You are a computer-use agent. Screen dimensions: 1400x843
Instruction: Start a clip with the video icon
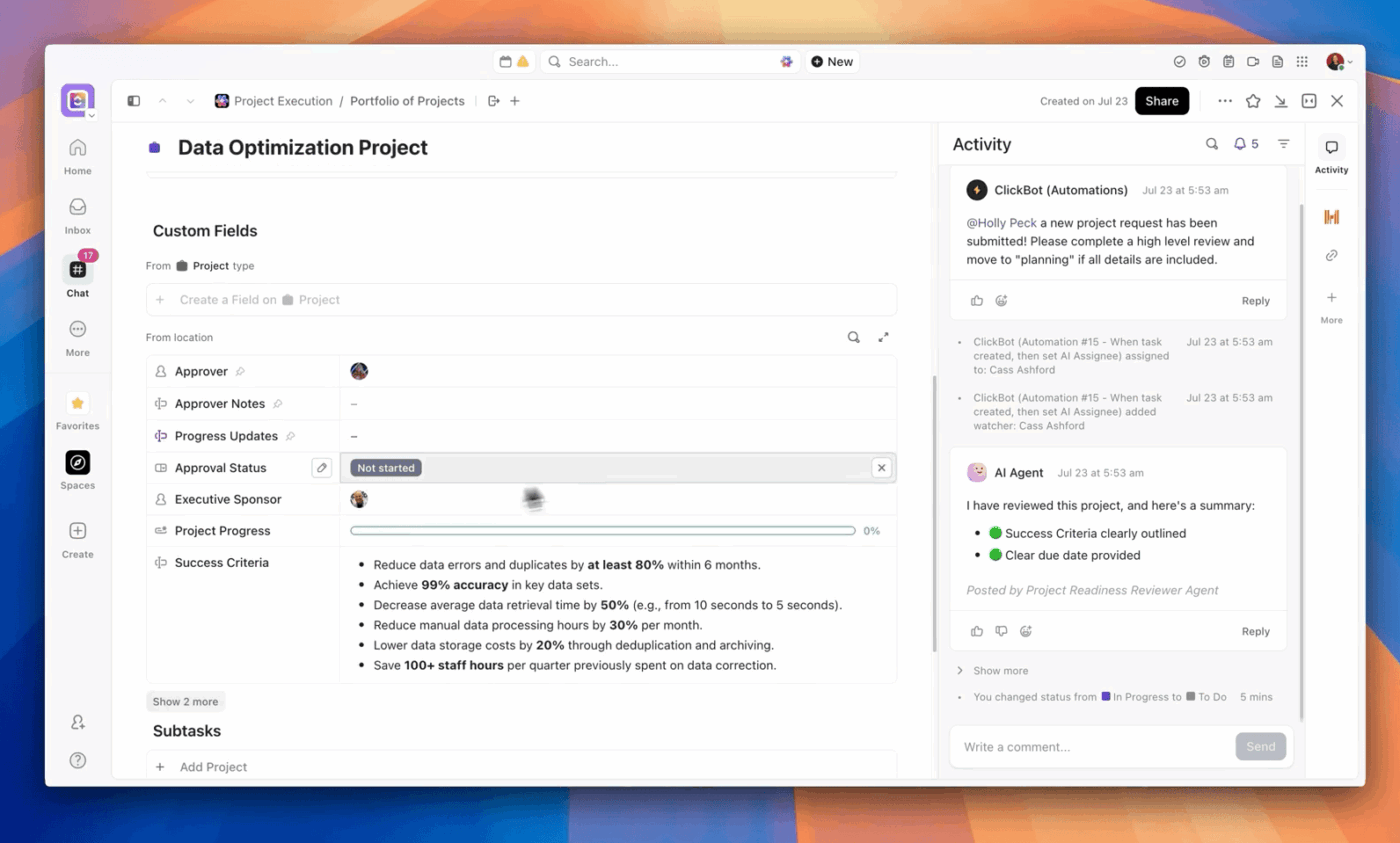click(1253, 61)
